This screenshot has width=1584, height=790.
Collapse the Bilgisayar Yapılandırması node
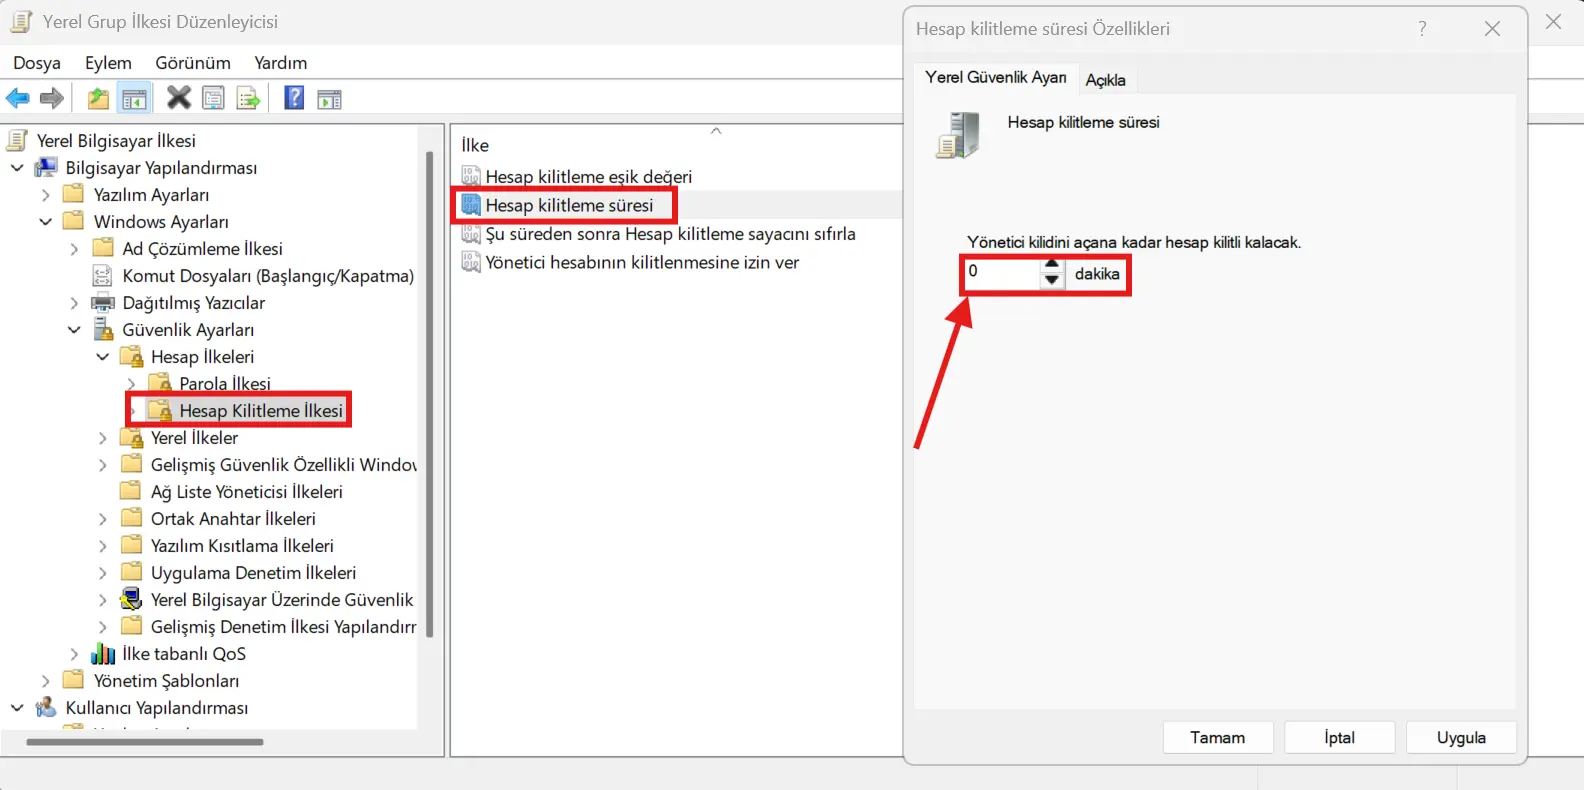pos(17,167)
